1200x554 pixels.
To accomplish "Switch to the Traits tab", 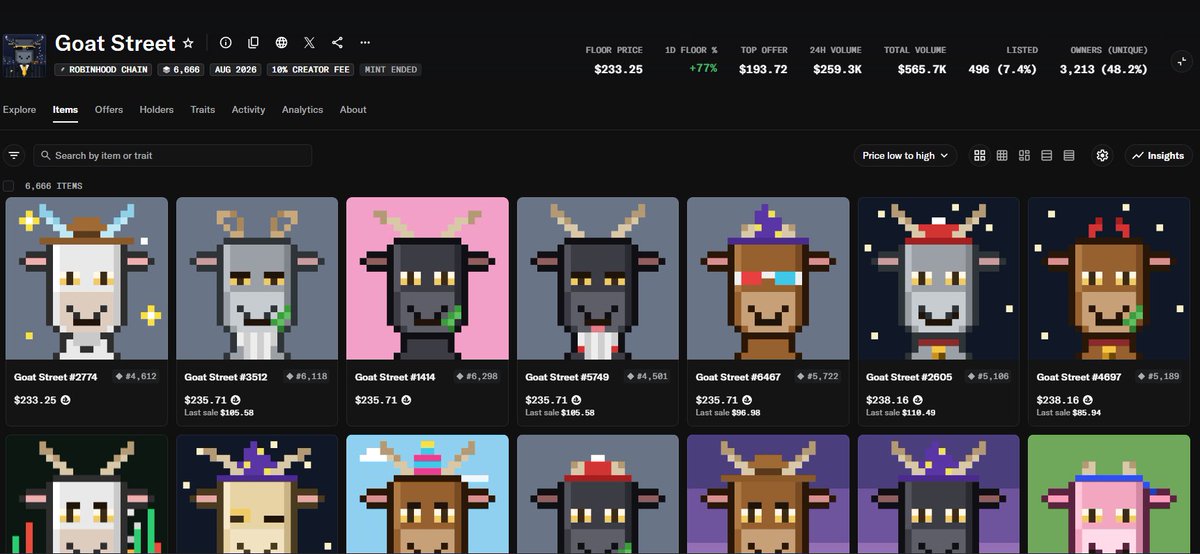I will tap(203, 110).
